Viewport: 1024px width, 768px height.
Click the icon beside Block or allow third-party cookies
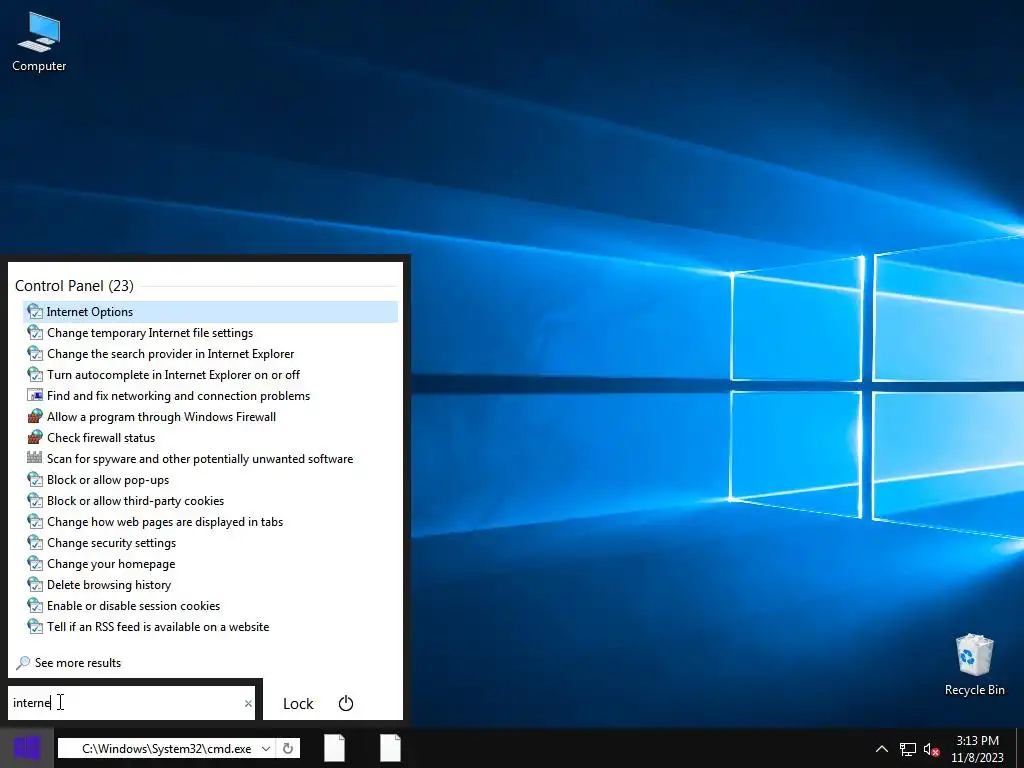click(x=35, y=500)
